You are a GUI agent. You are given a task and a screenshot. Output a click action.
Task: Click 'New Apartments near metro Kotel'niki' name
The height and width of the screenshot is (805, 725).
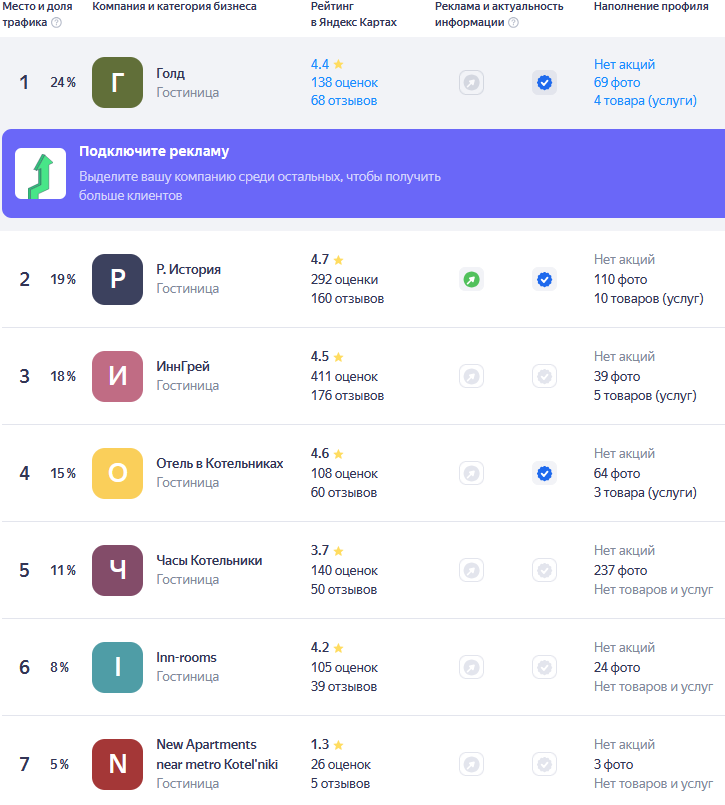point(217,755)
